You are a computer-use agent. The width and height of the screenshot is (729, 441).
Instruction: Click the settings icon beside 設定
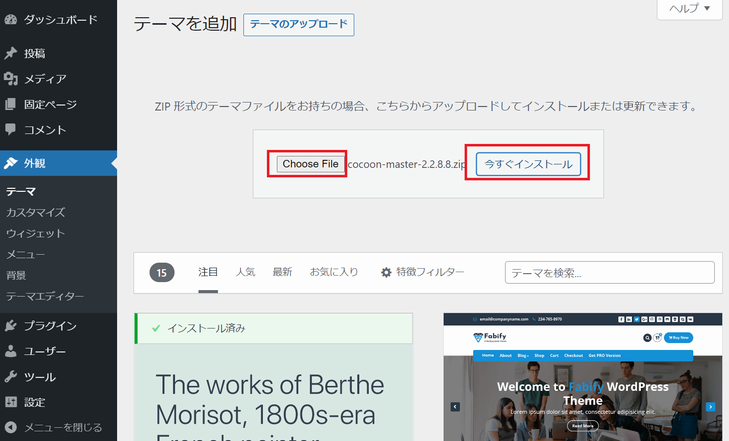[11, 402]
